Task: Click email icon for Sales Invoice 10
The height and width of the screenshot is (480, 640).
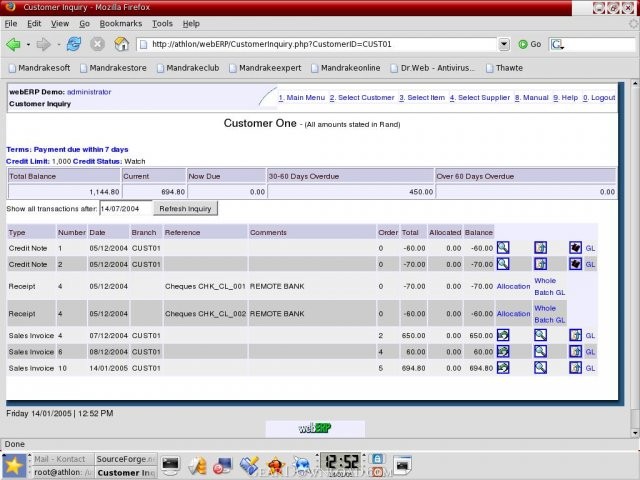Action: (576, 368)
